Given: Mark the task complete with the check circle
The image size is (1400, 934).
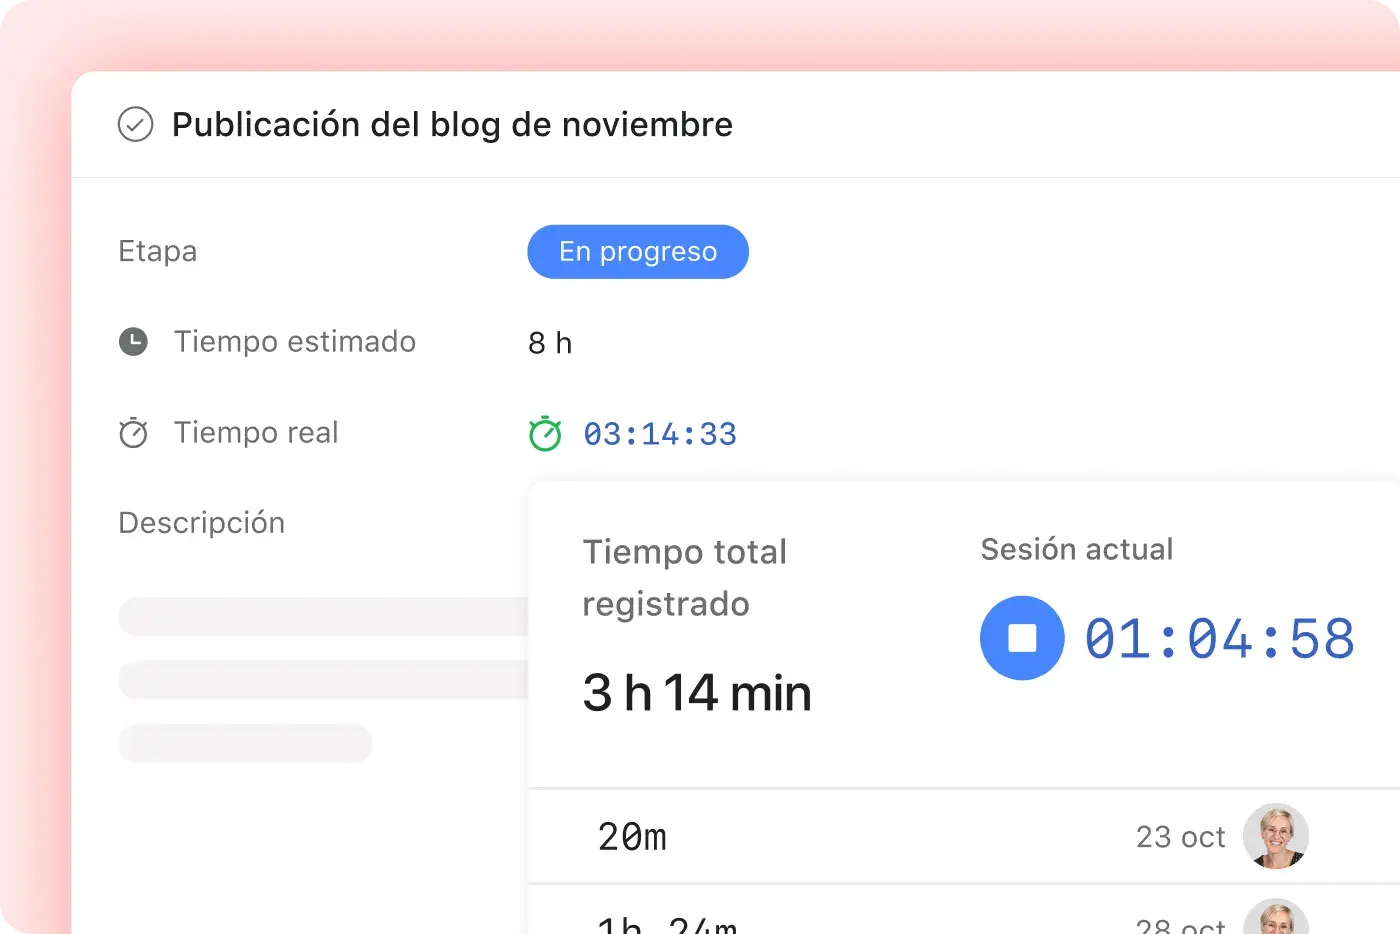Looking at the screenshot, I should coord(135,125).
